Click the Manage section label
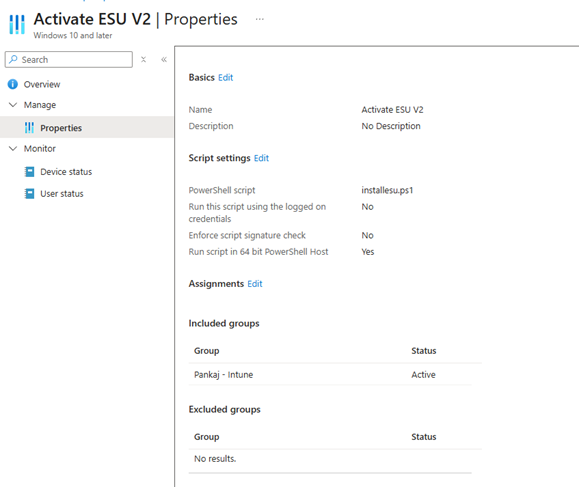 coord(40,105)
